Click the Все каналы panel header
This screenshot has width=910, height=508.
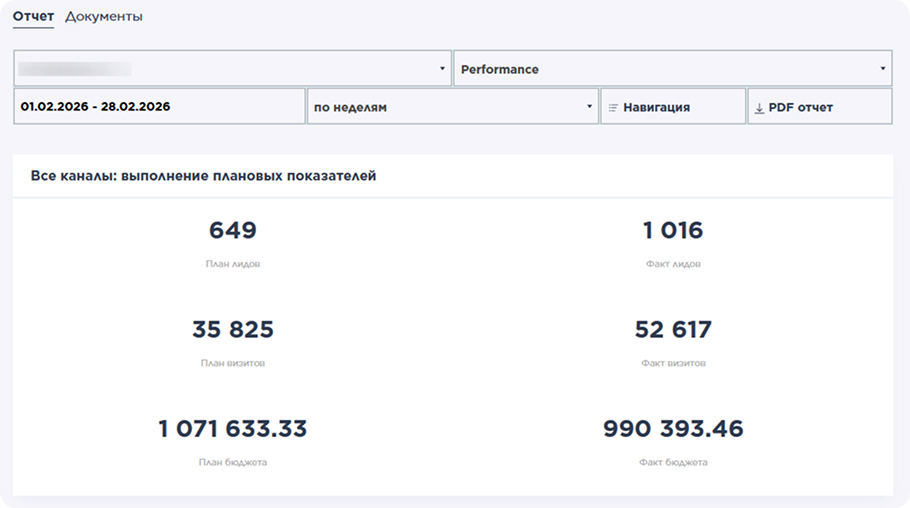coord(204,176)
